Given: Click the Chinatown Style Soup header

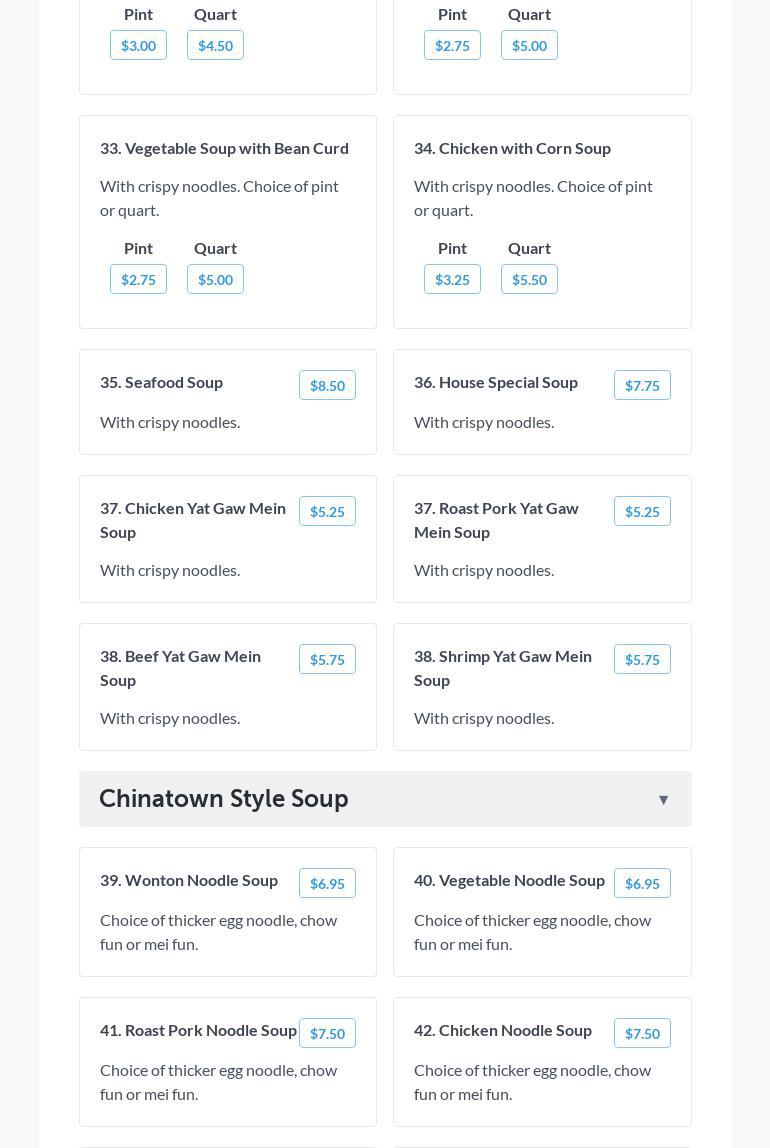Looking at the screenshot, I should tap(224, 799).
